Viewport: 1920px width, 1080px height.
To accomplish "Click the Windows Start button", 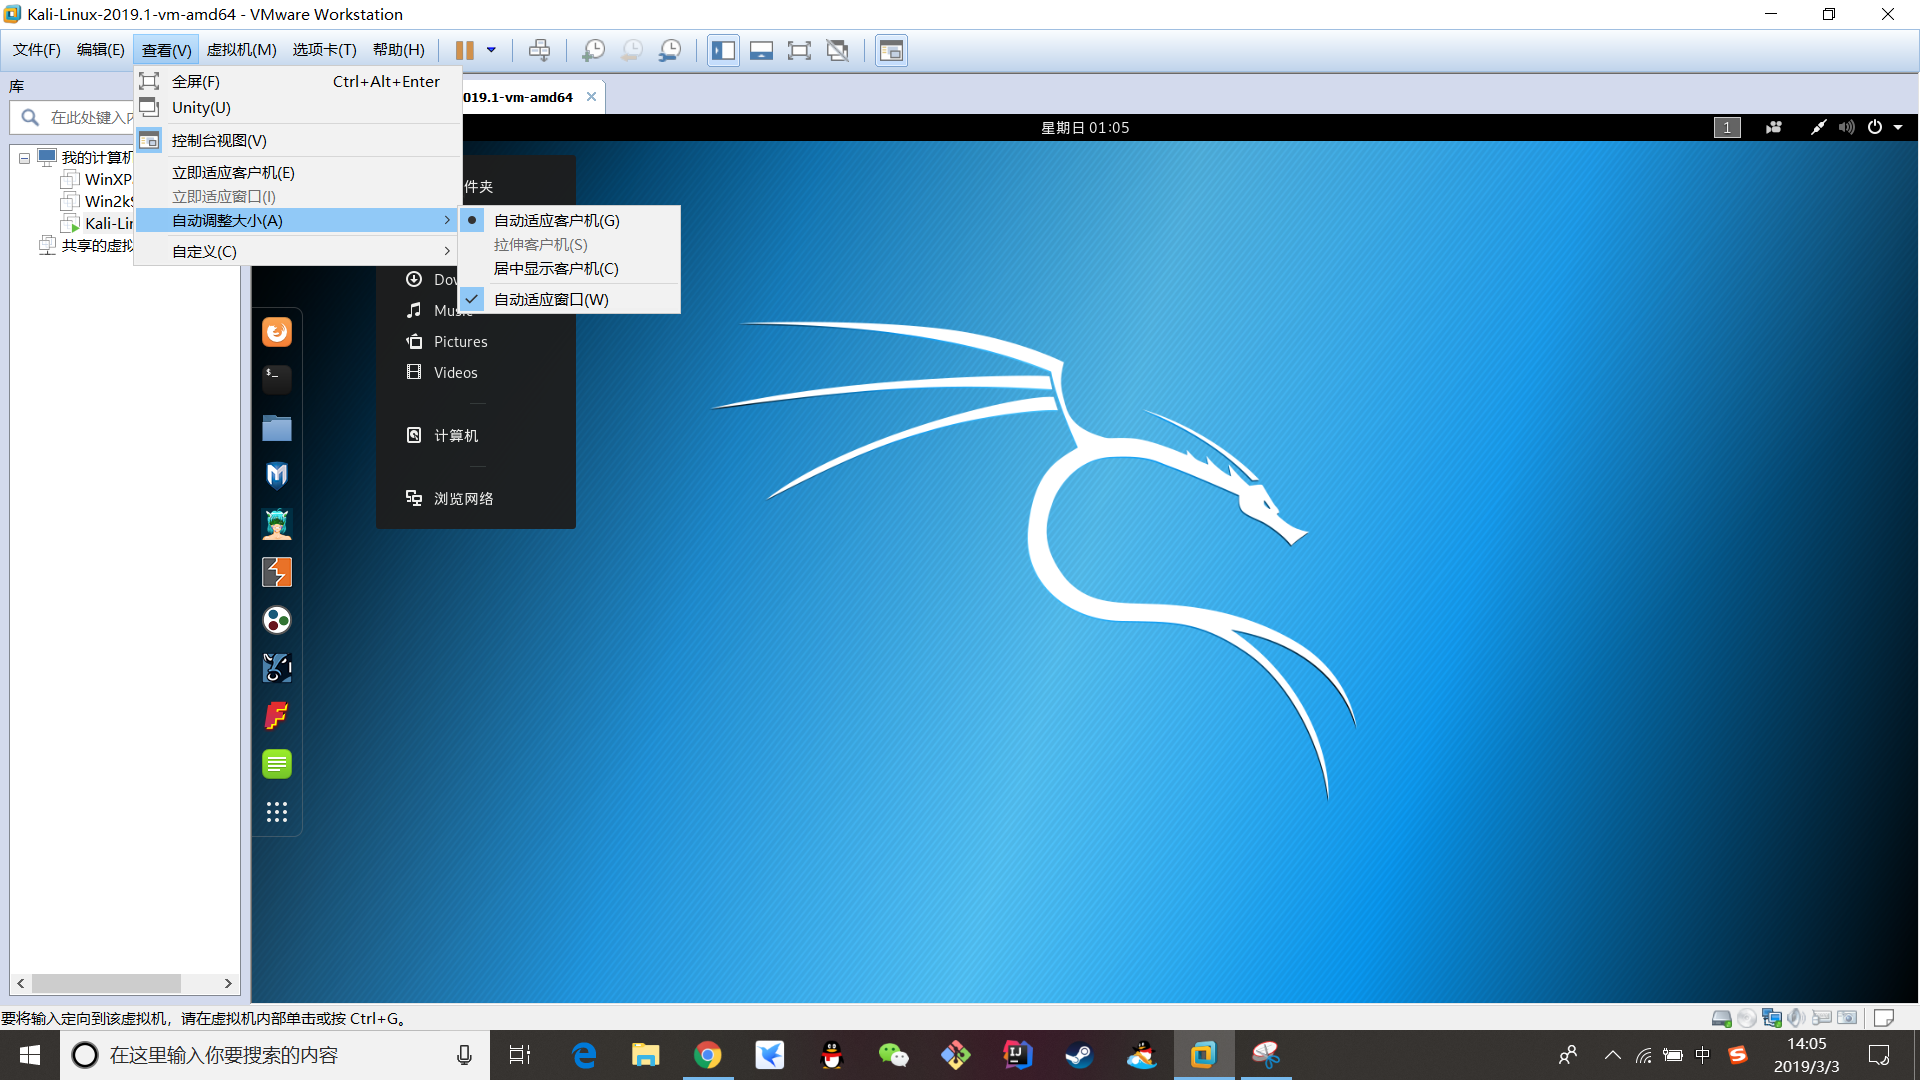I will (x=30, y=1055).
